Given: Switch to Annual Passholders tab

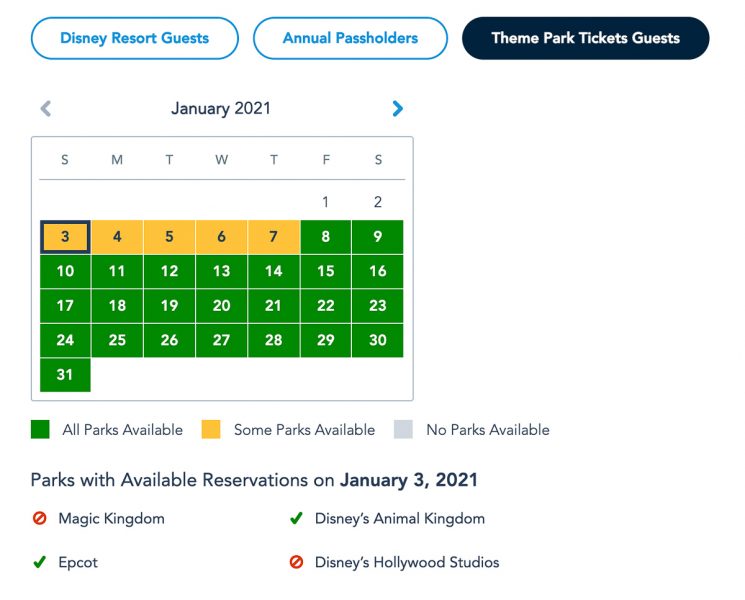Looking at the screenshot, I should 350,38.
